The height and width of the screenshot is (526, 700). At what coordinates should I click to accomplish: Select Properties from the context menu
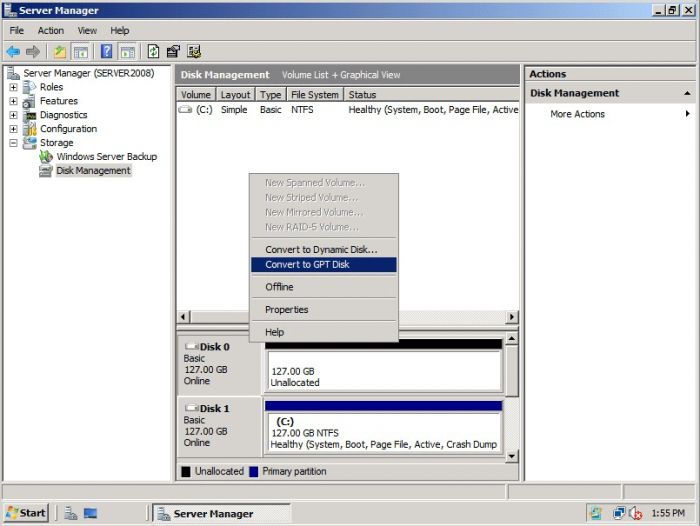(324, 309)
